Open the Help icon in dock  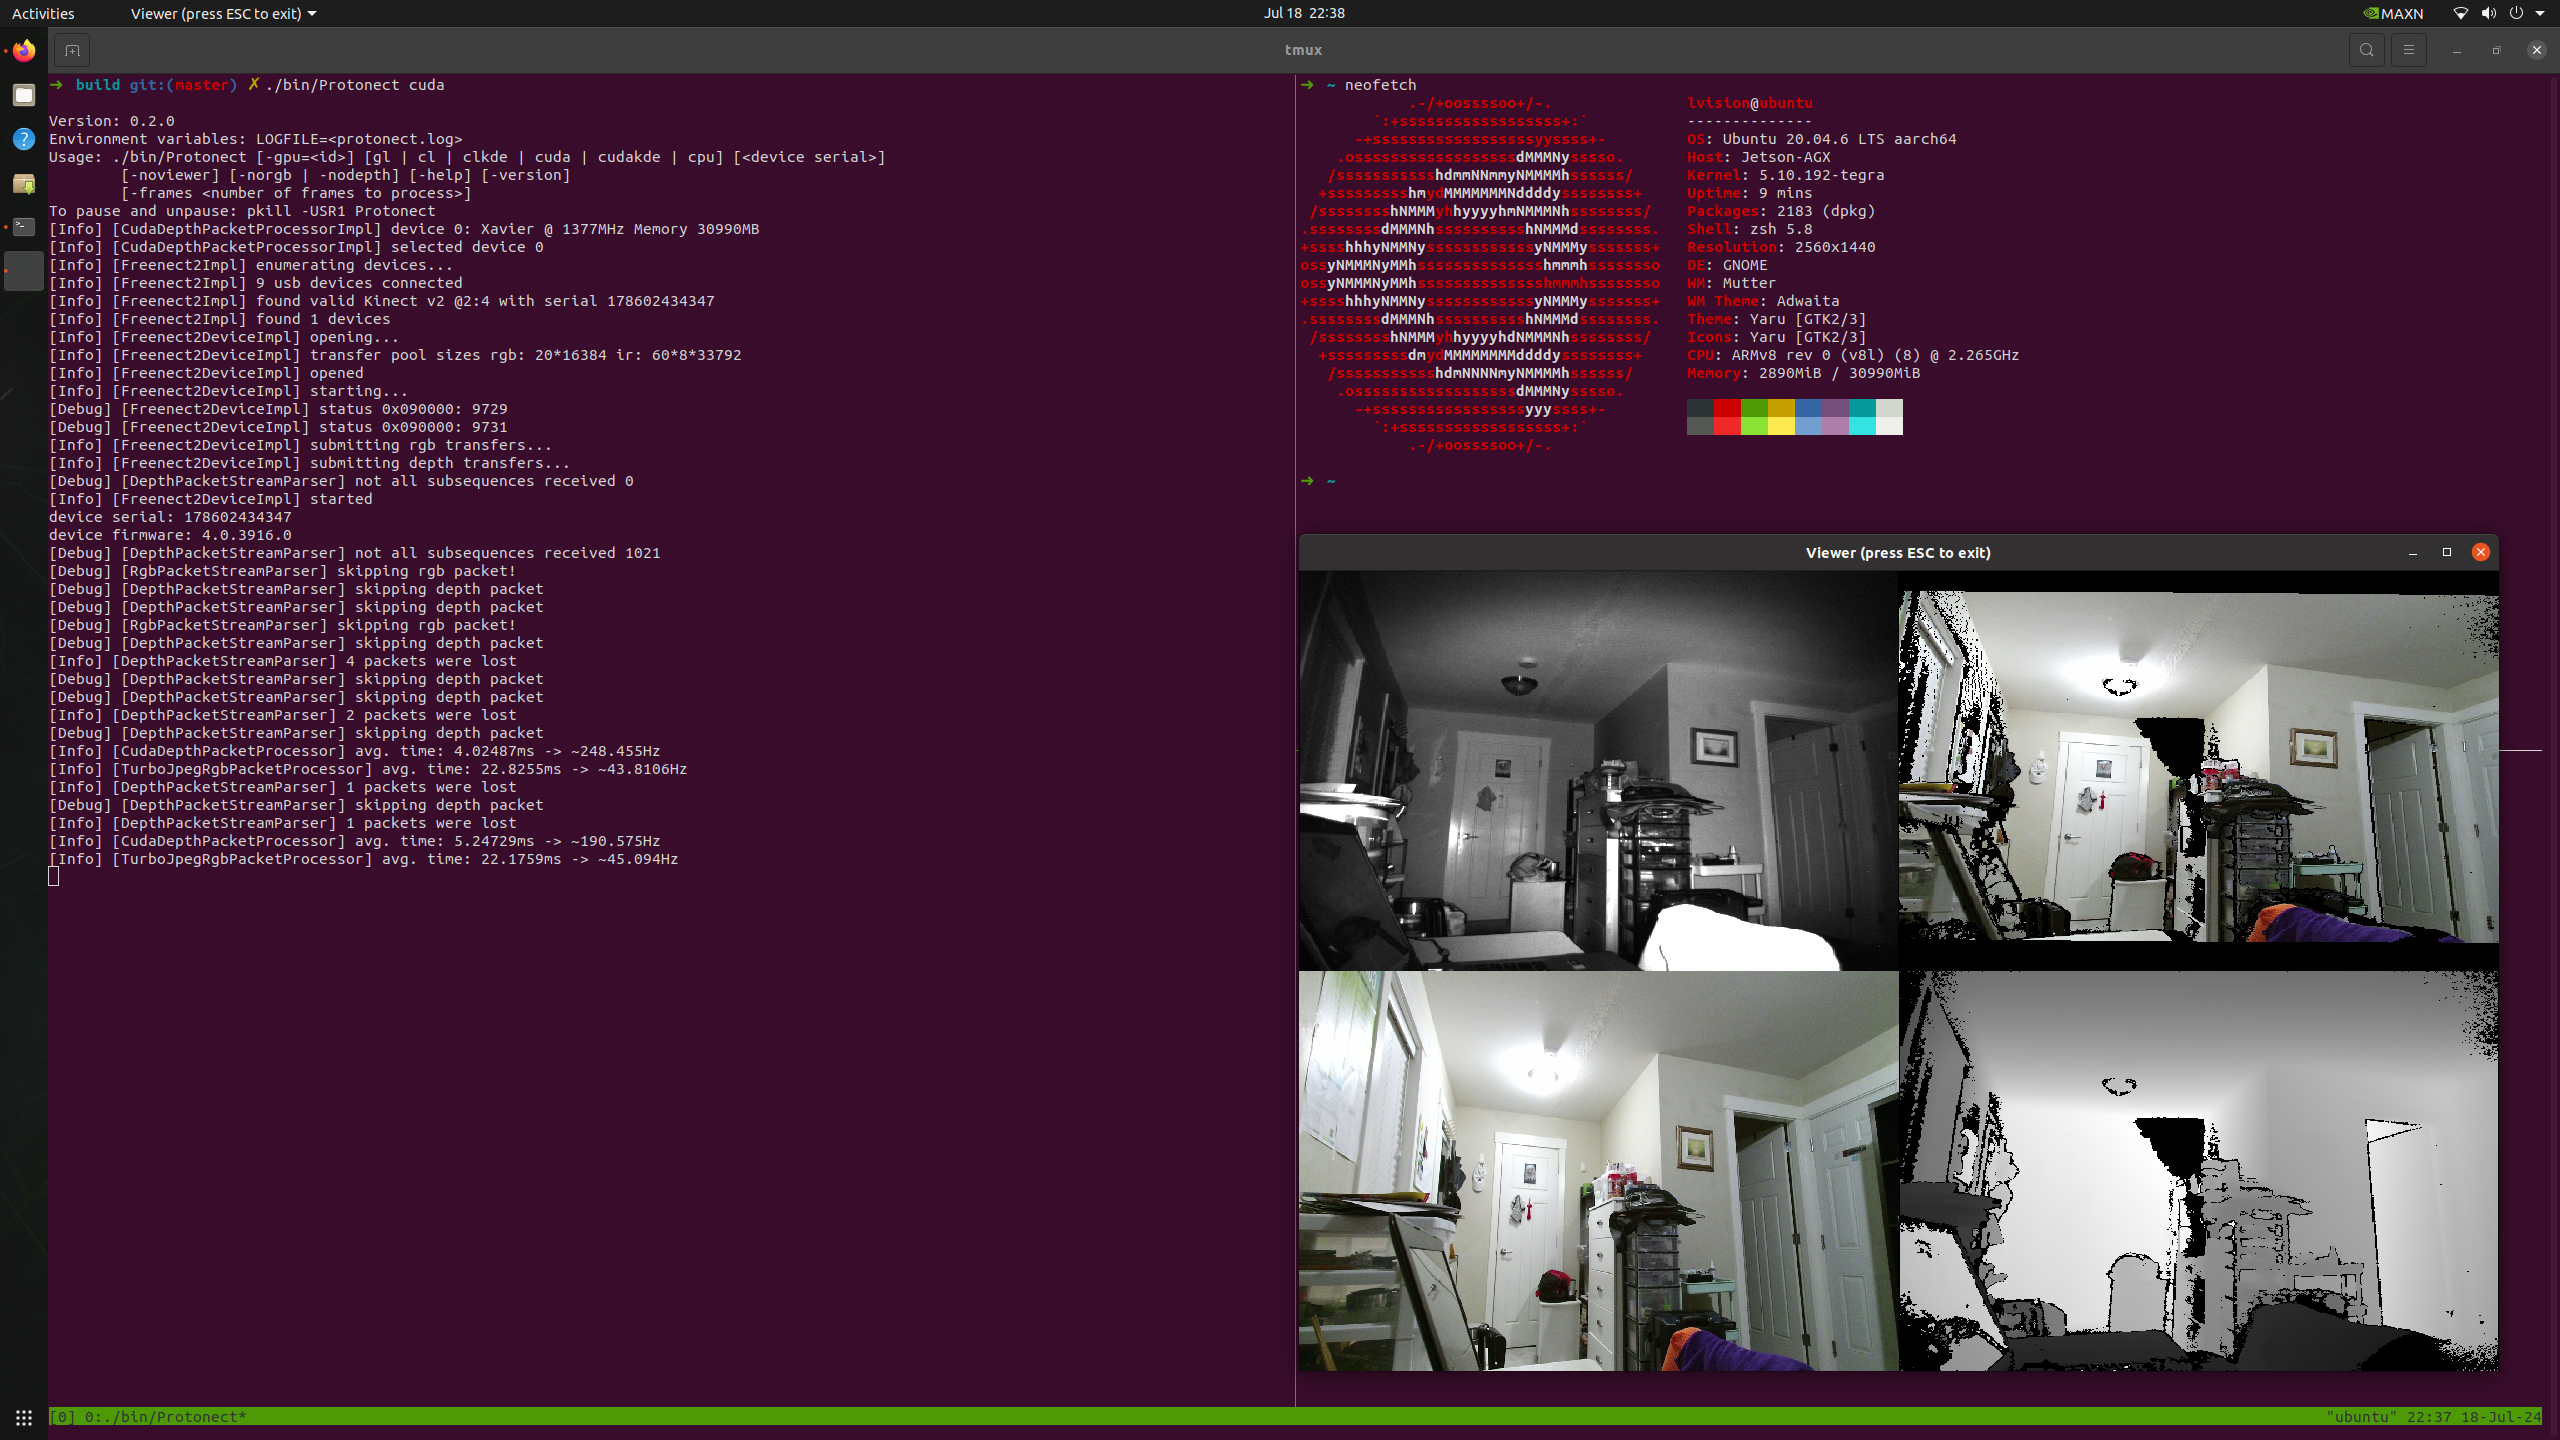pyautogui.click(x=24, y=139)
